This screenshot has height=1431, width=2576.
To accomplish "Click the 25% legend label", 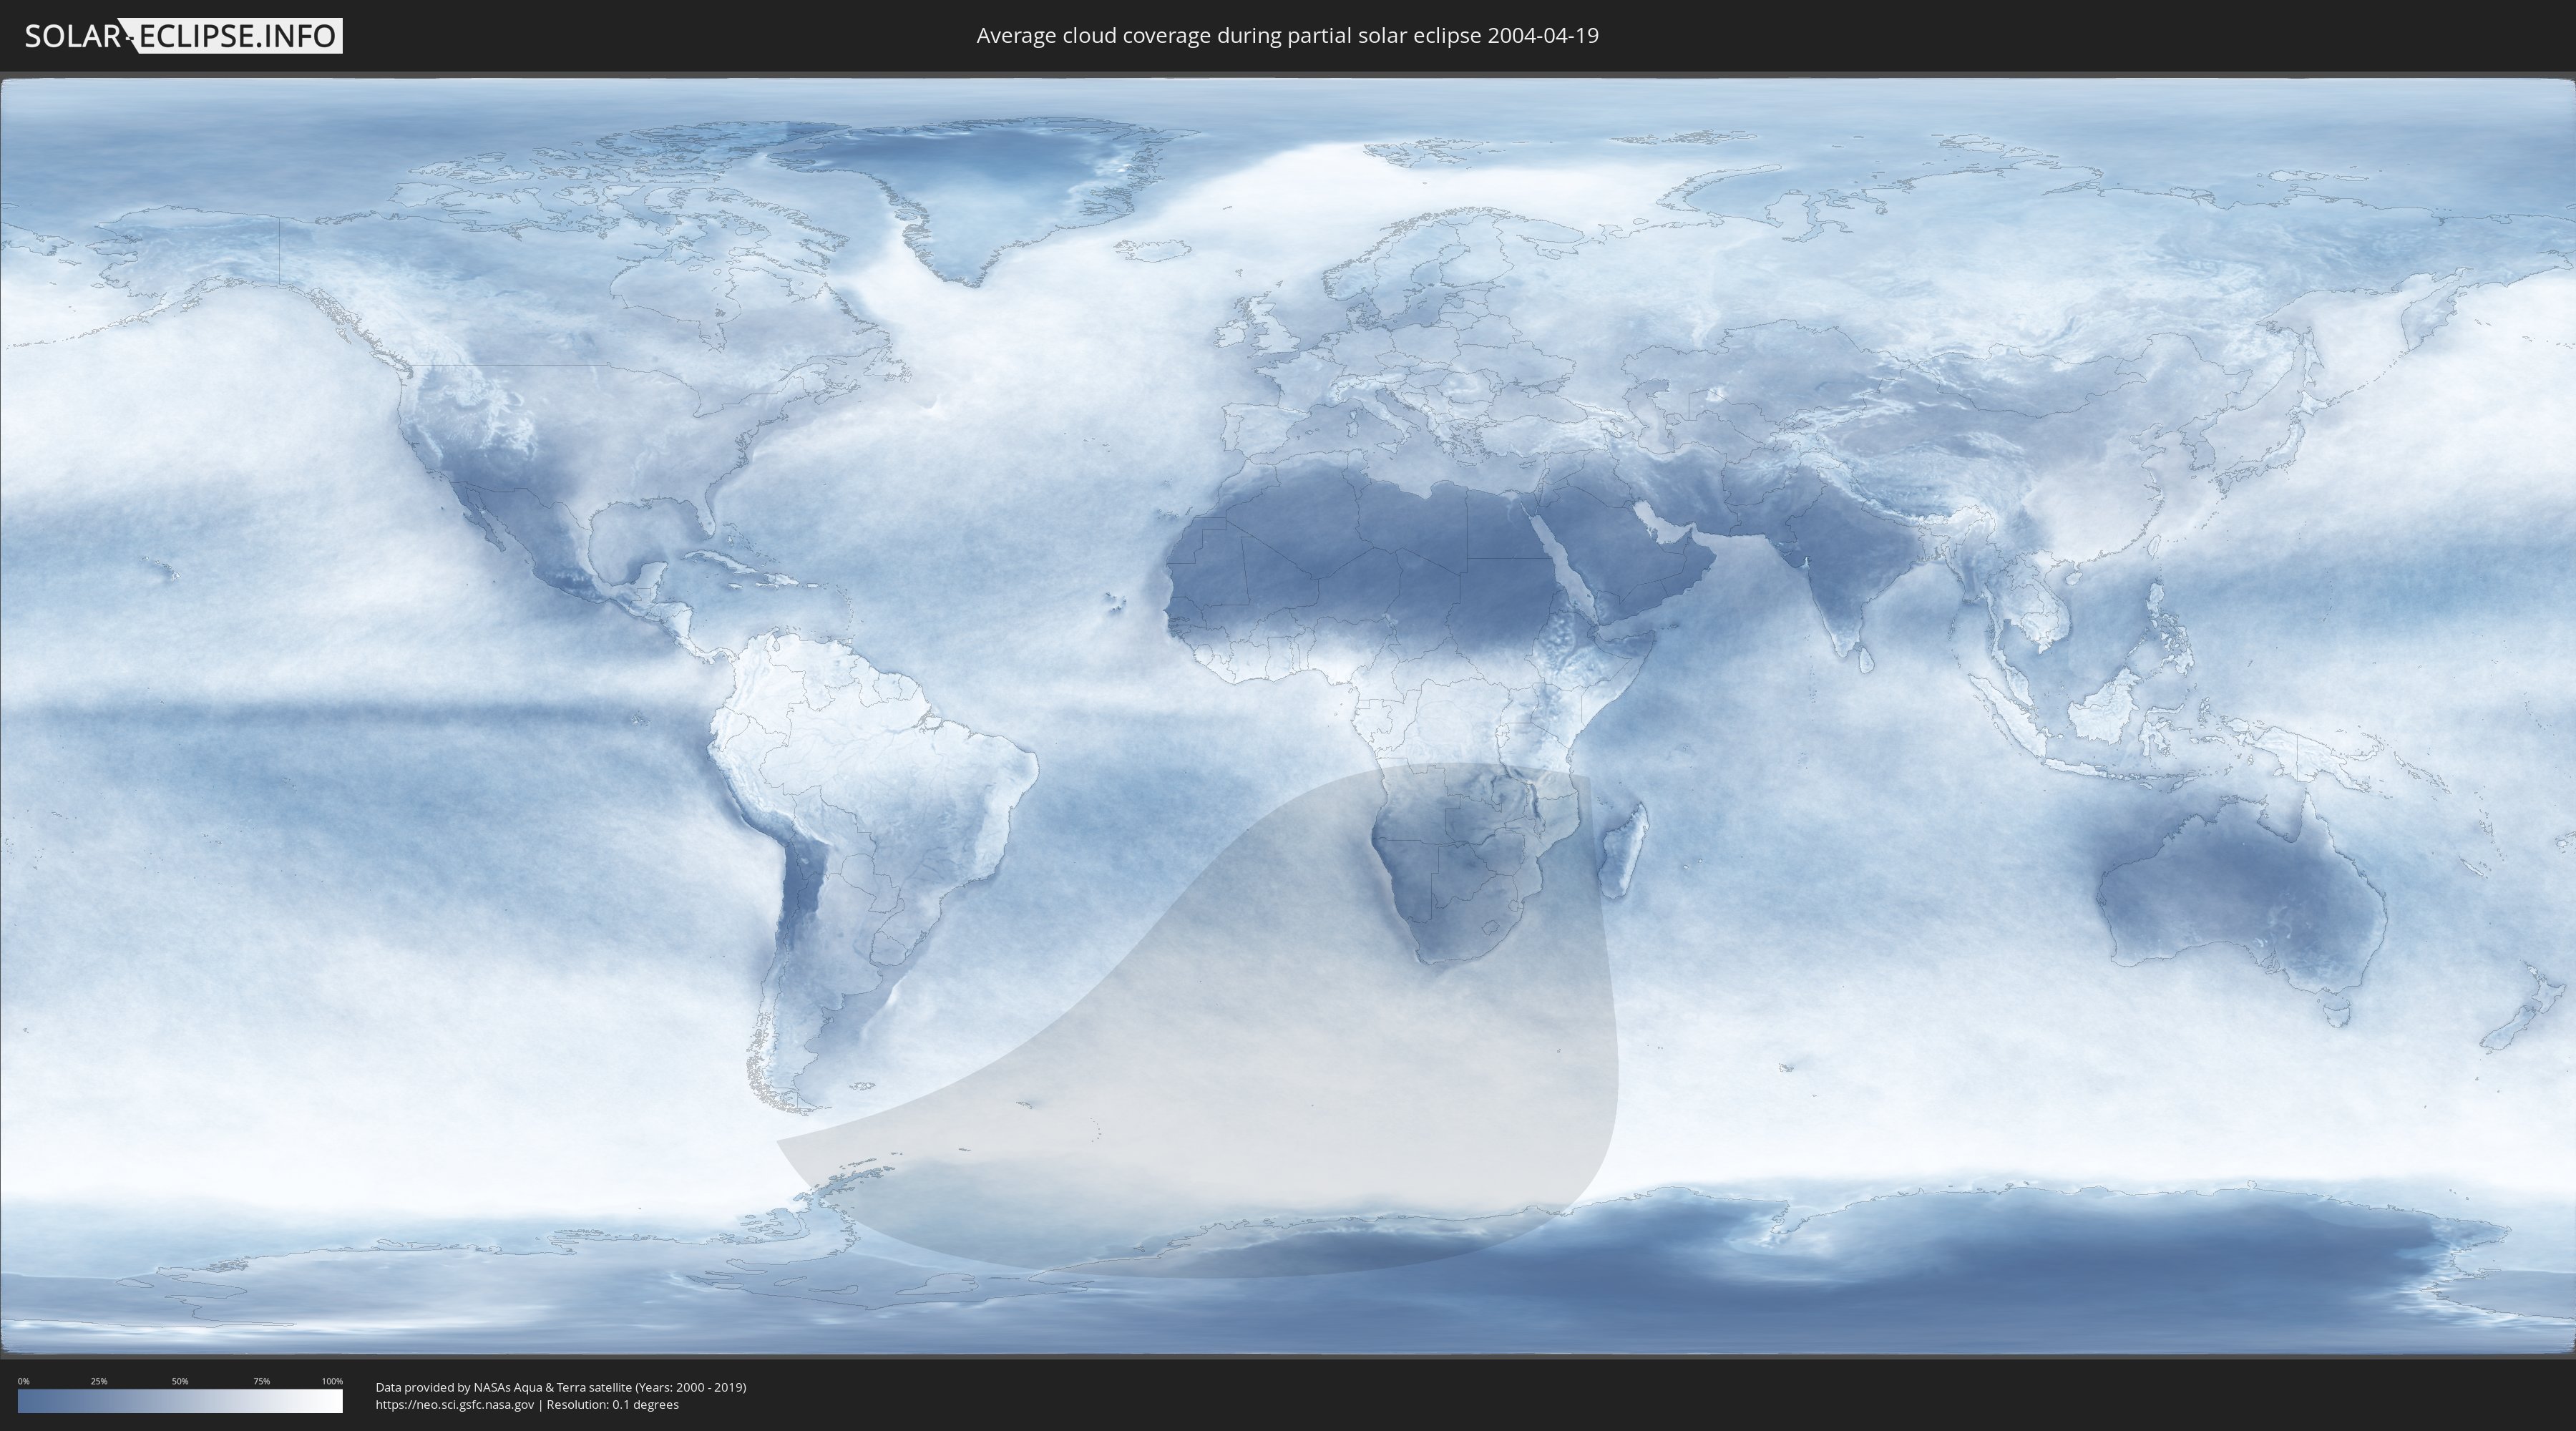I will [x=99, y=1381].
